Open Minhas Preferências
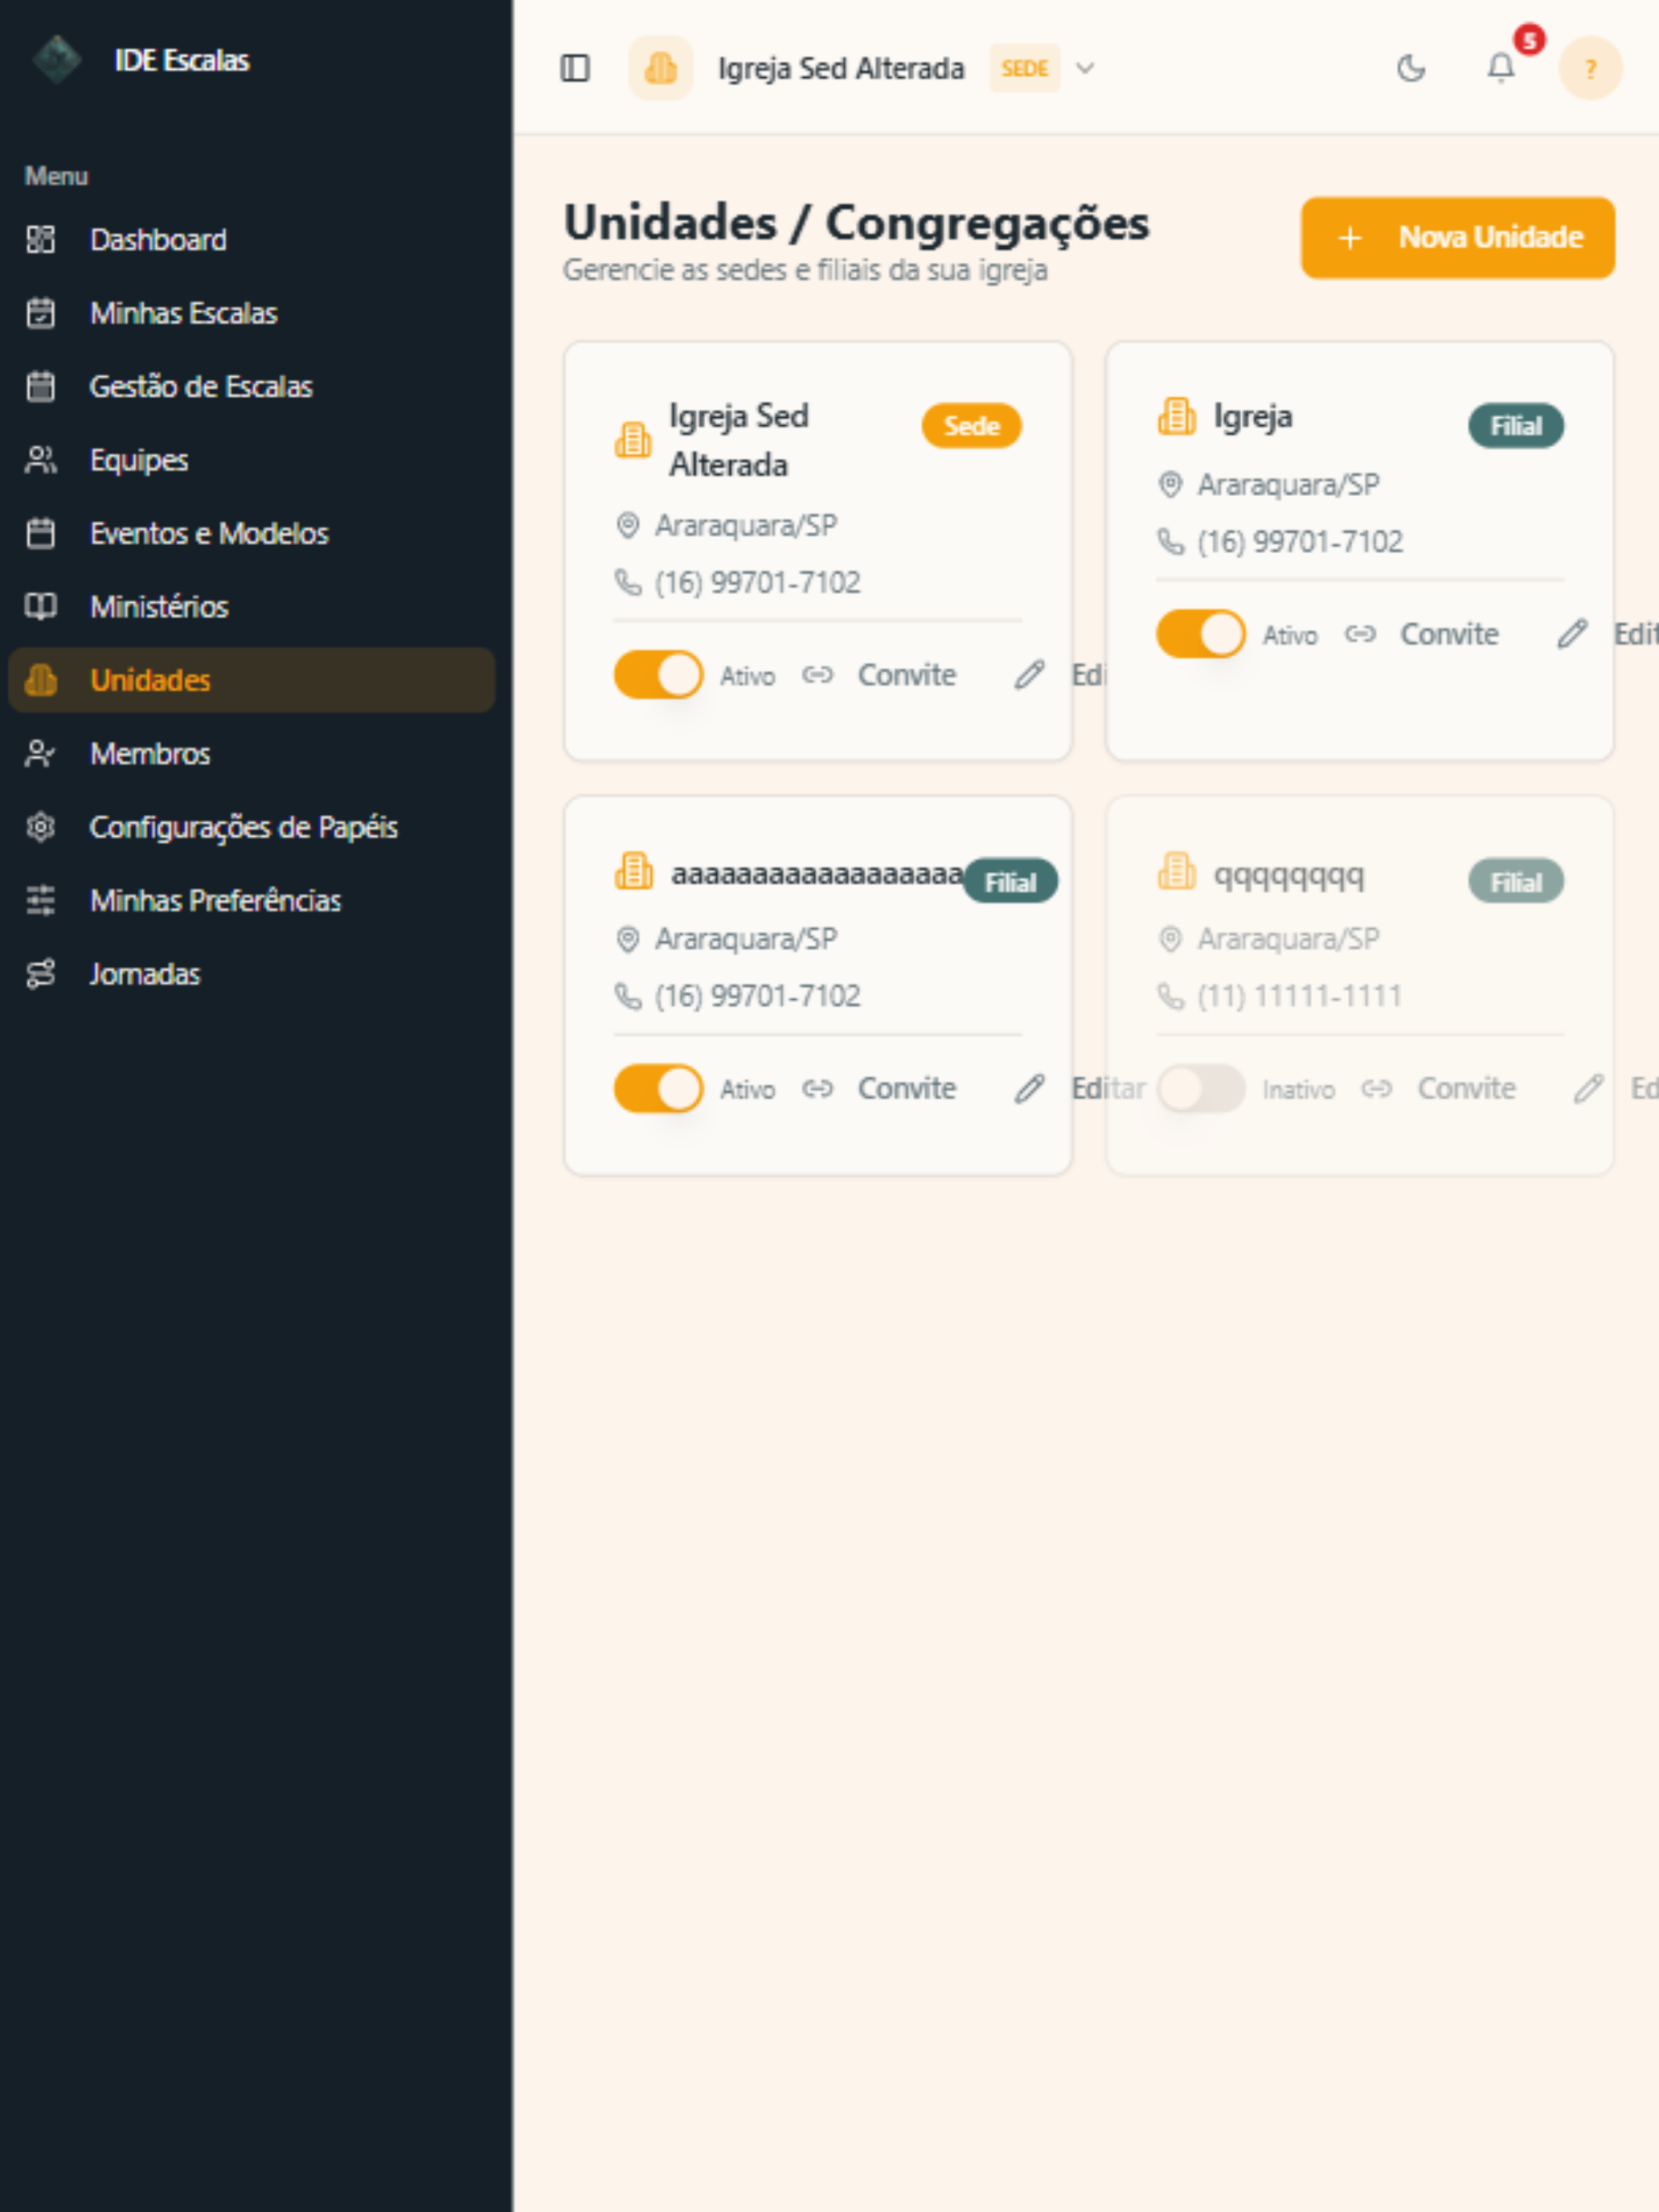 coord(251,900)
